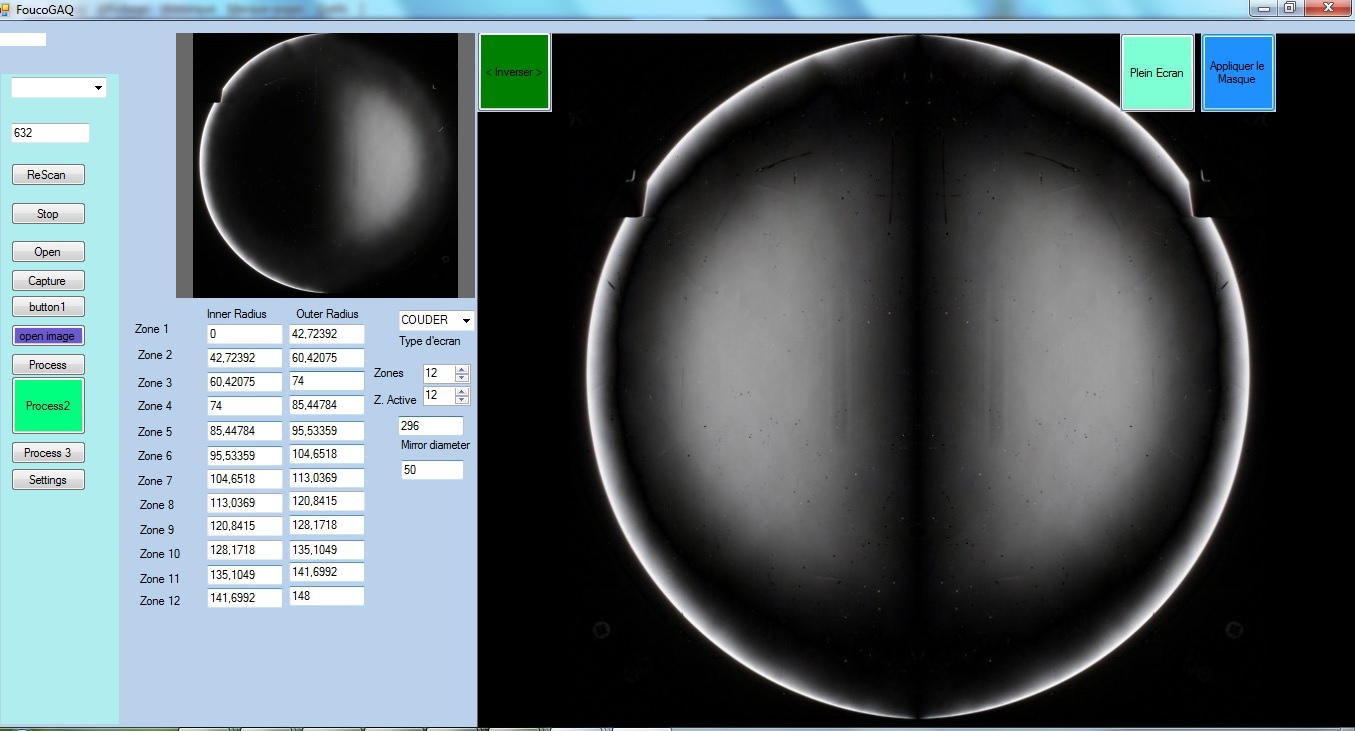Screen dimensions: 1355x731
Task: Focus the field containing 632
Action: click(50, 133)
